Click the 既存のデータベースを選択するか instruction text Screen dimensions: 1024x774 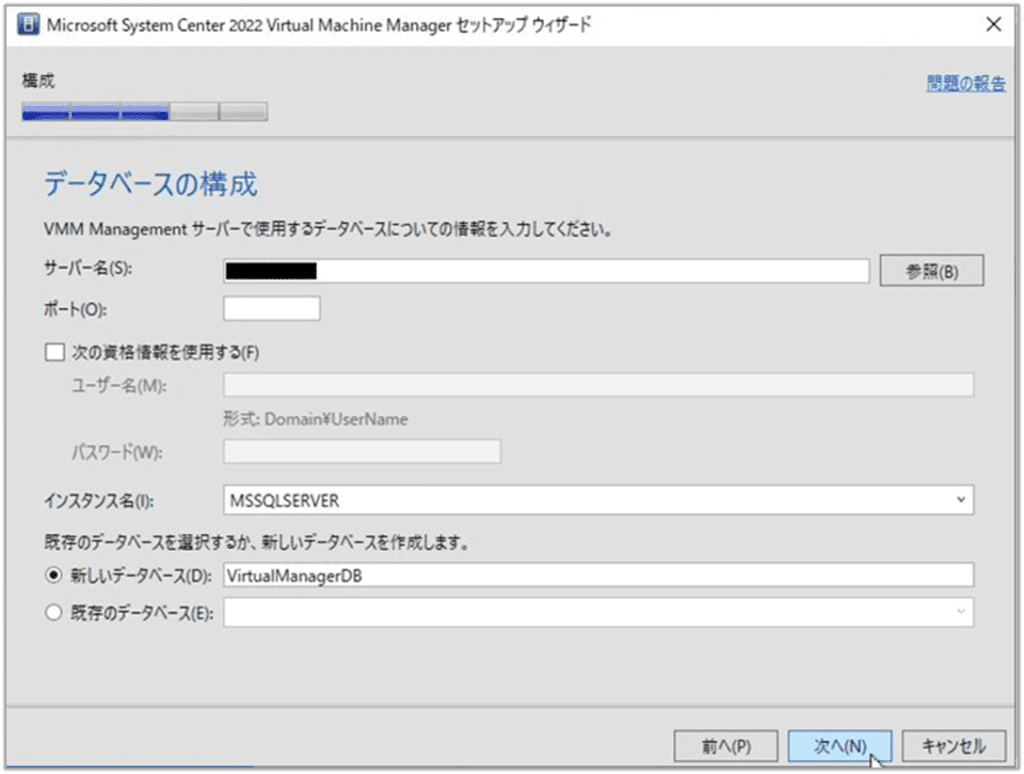coord(256,542)
